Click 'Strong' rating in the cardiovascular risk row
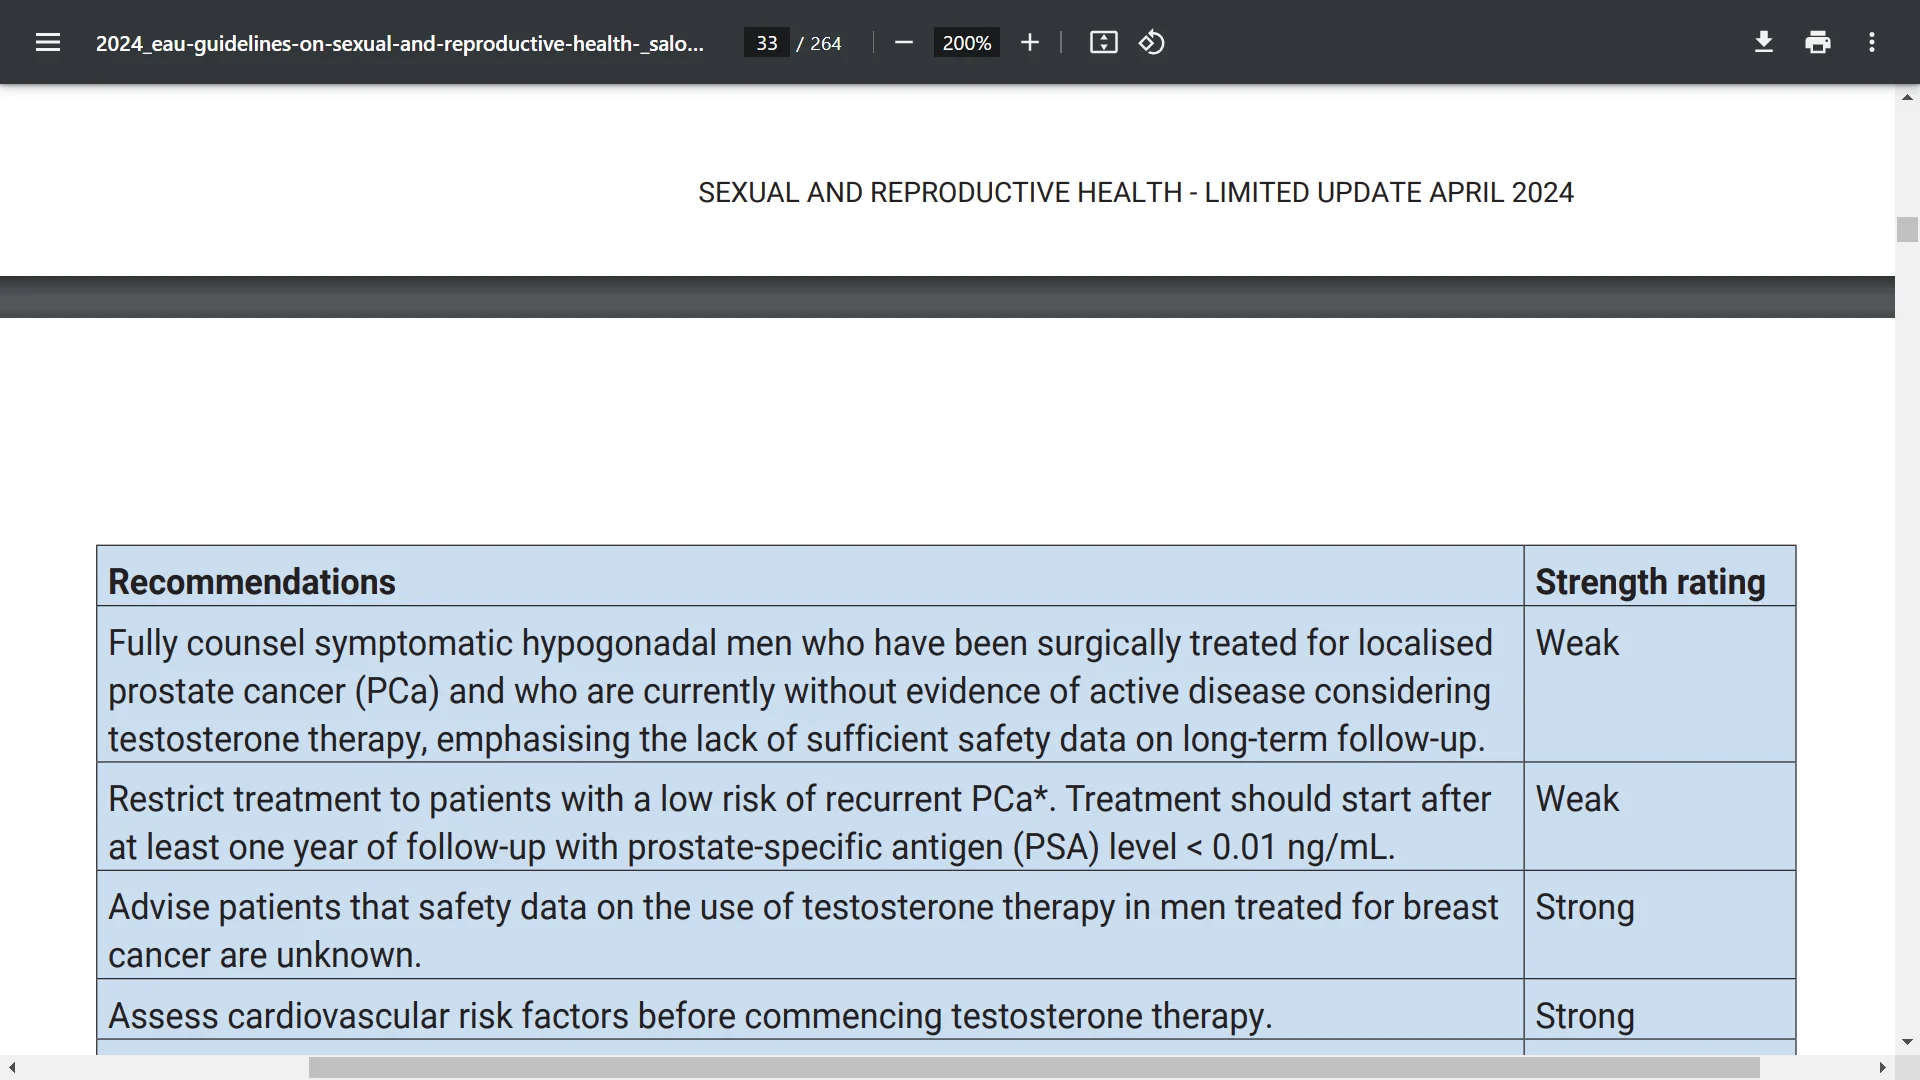Screen dimensions: 1920x1080 coord(1585,1017)
